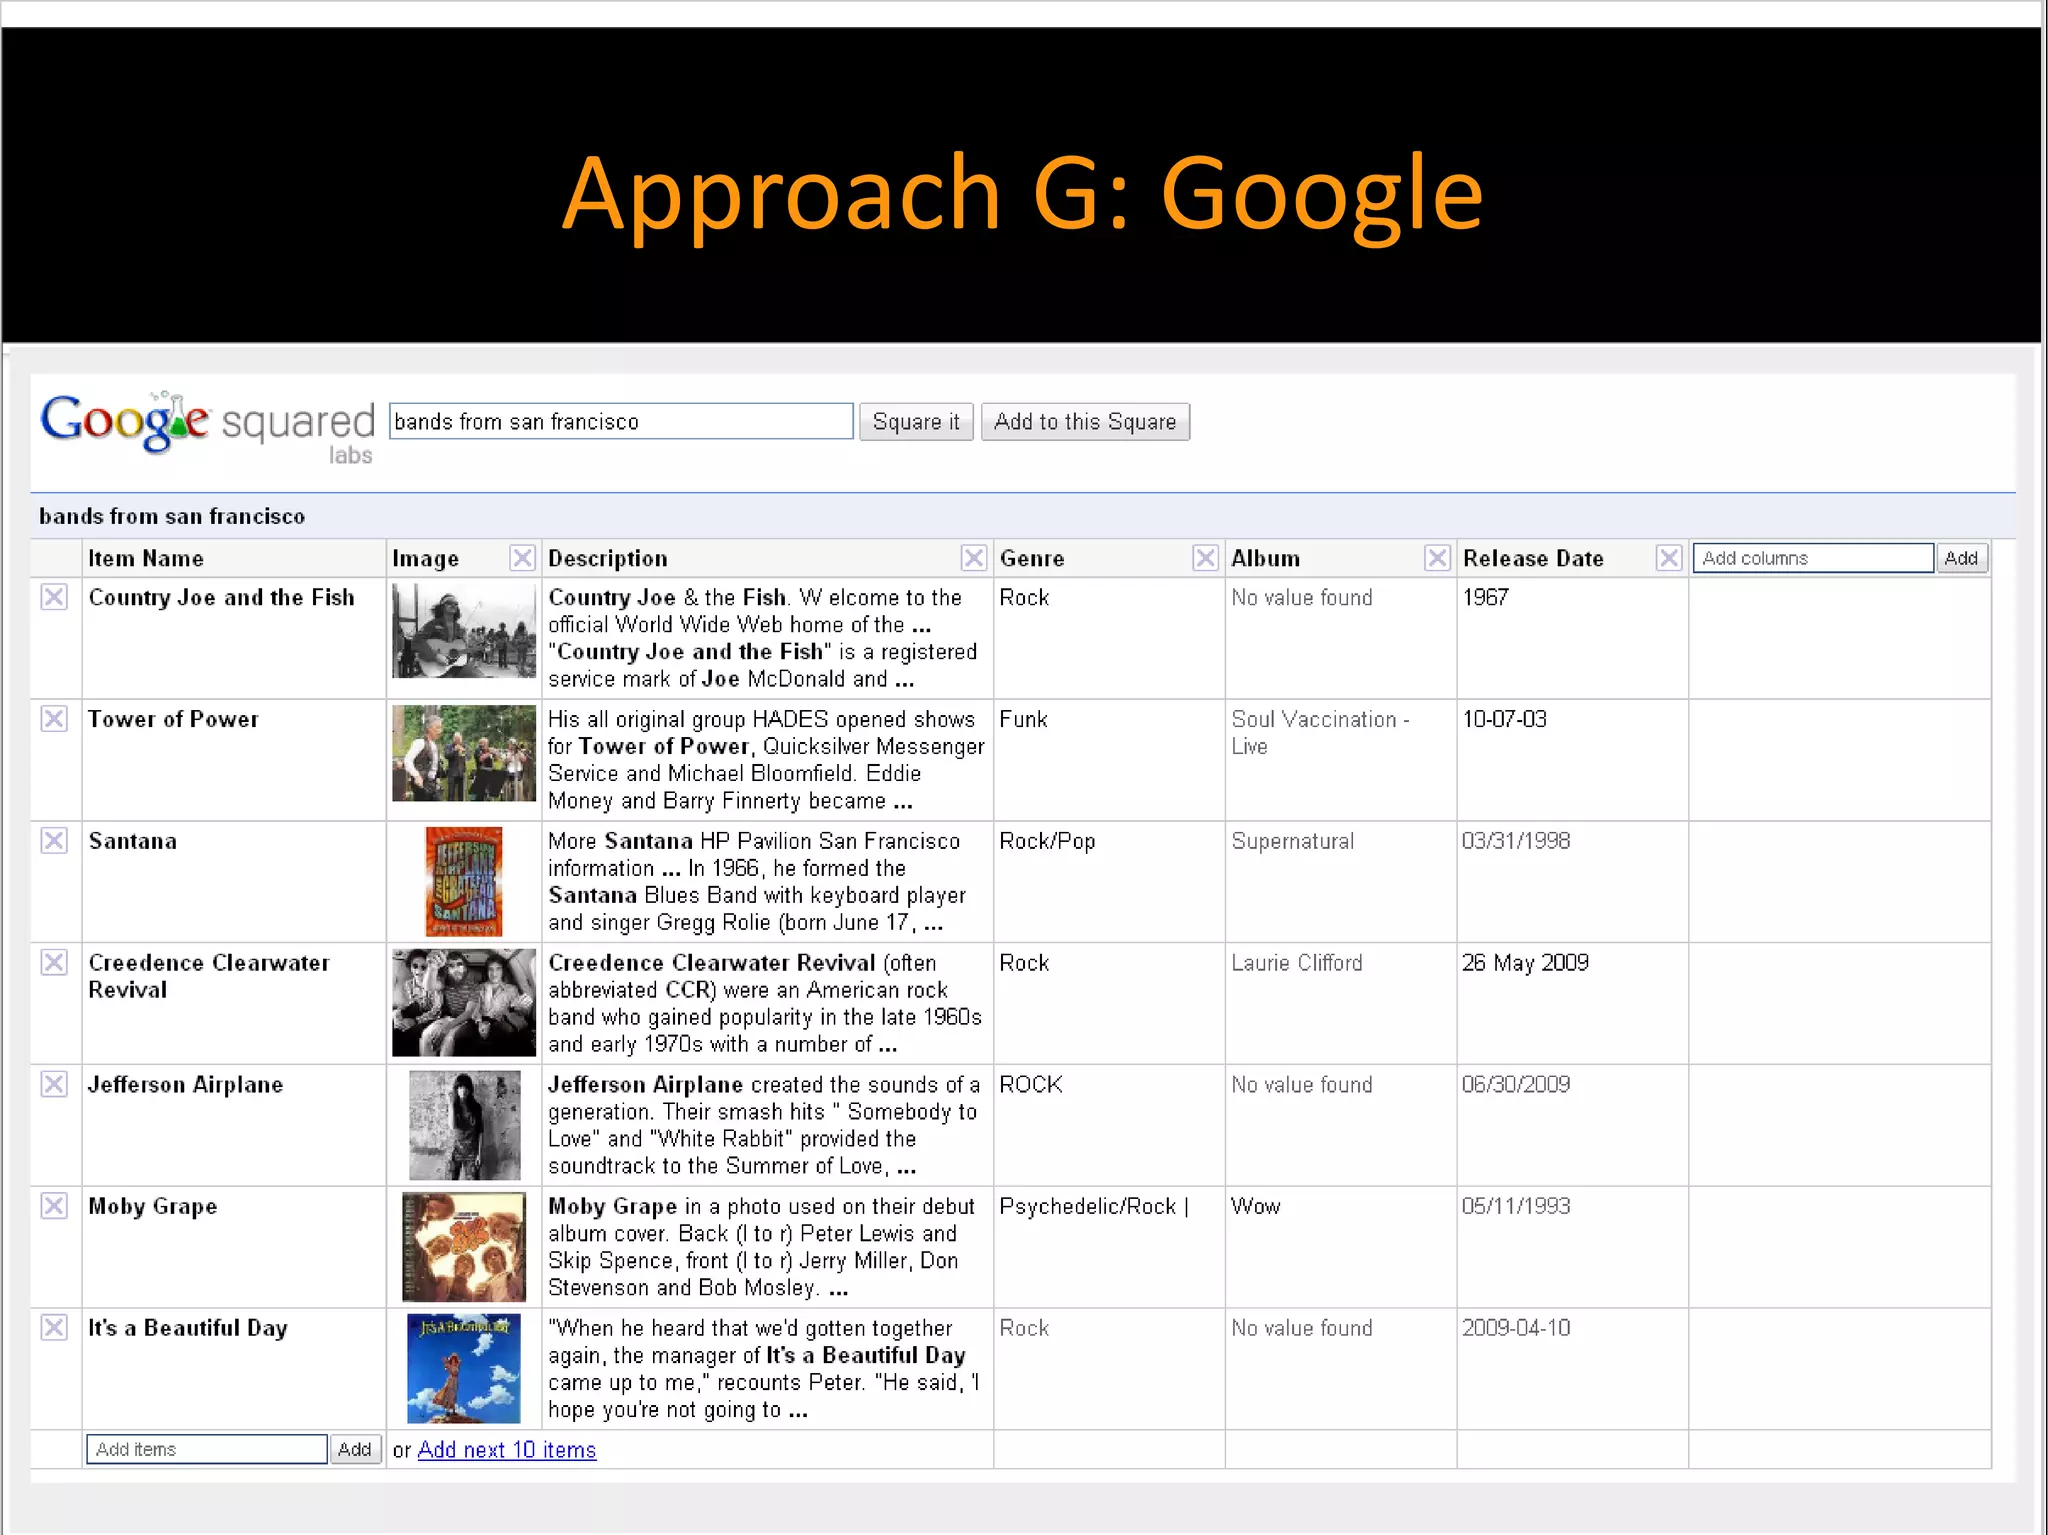This screenshot has width=2048, height=1535.
Task: Remove the Image column with its X icon
Action: (x=522, y=558)
